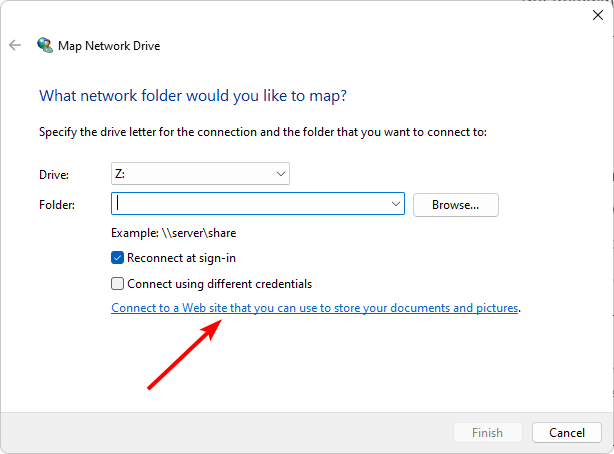Viewport: 614px width, 454px height.
Task: Cancel the network drive mapping
Action: 567,432
